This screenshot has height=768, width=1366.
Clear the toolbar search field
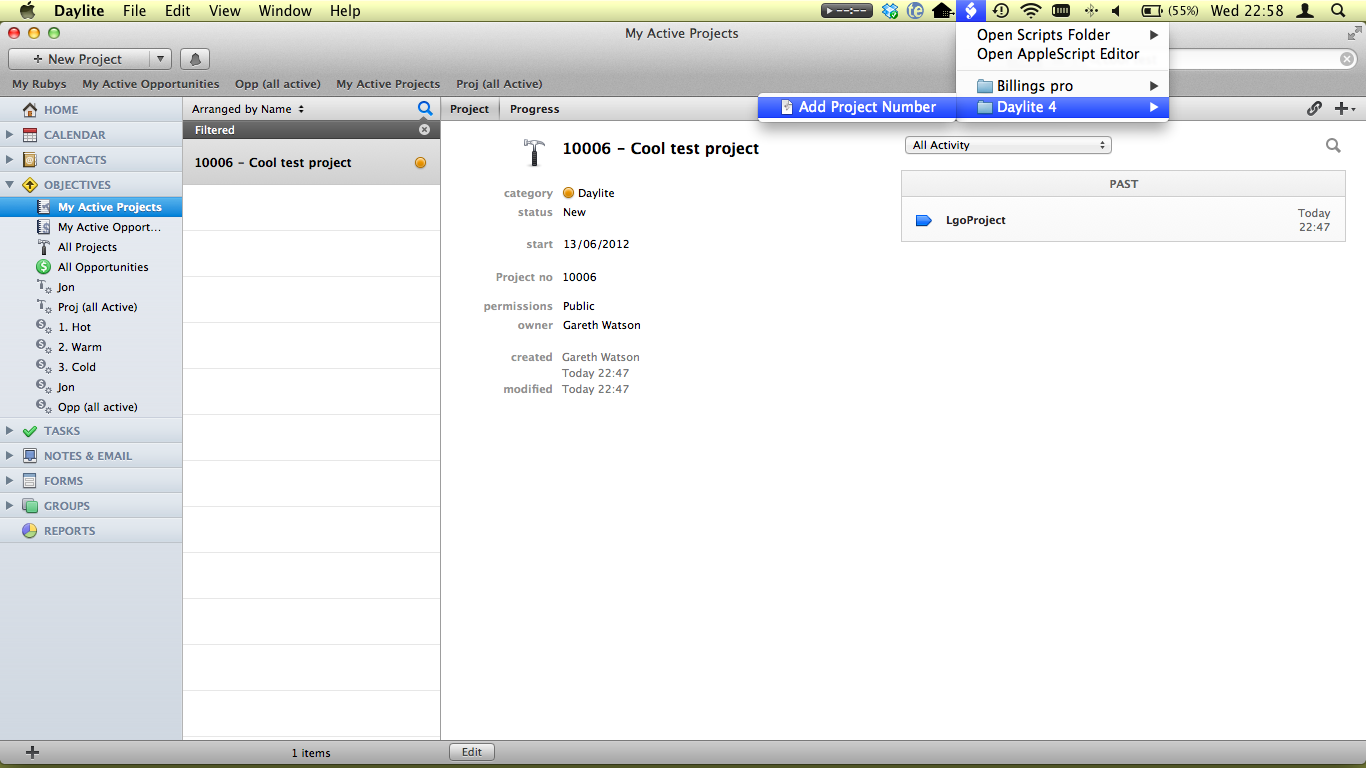coord(1347,60)
